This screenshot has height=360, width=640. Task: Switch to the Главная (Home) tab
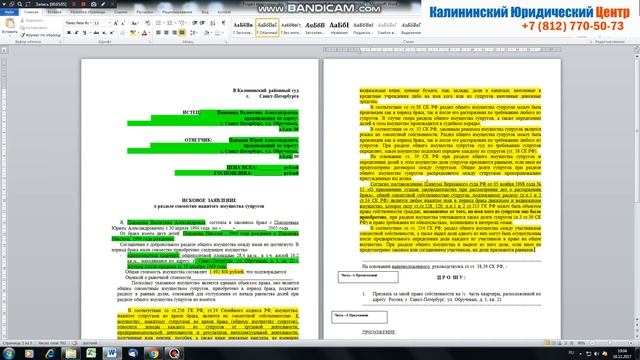pos(31,12)
